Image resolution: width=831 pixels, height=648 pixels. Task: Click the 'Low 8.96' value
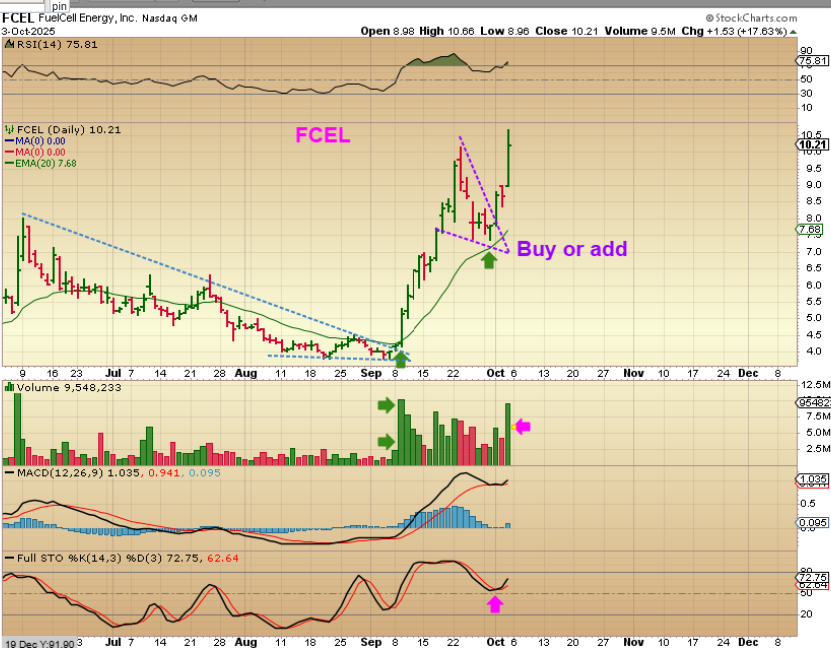tap(505, 31)
